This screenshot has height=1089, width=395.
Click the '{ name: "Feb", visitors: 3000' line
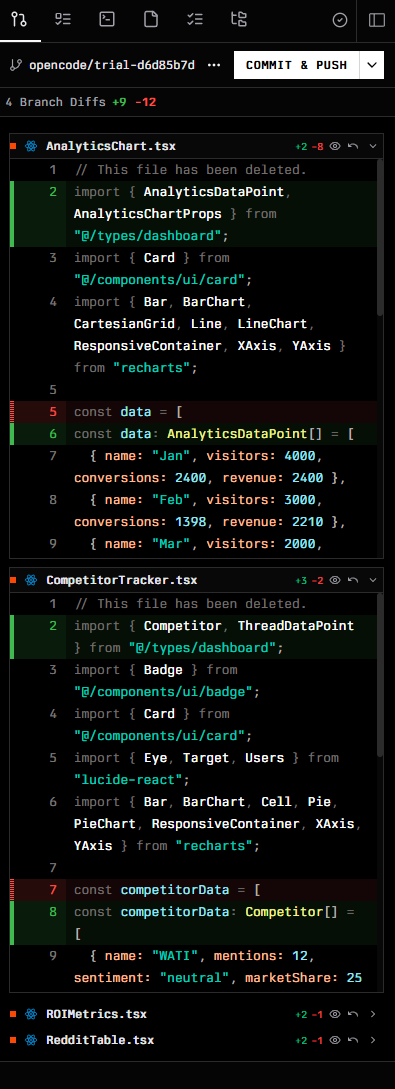(194, 511)
